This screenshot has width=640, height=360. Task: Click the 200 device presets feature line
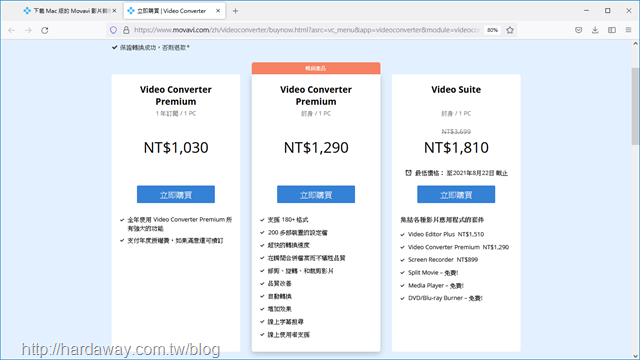pyautogui.click(x=298, y=233)
